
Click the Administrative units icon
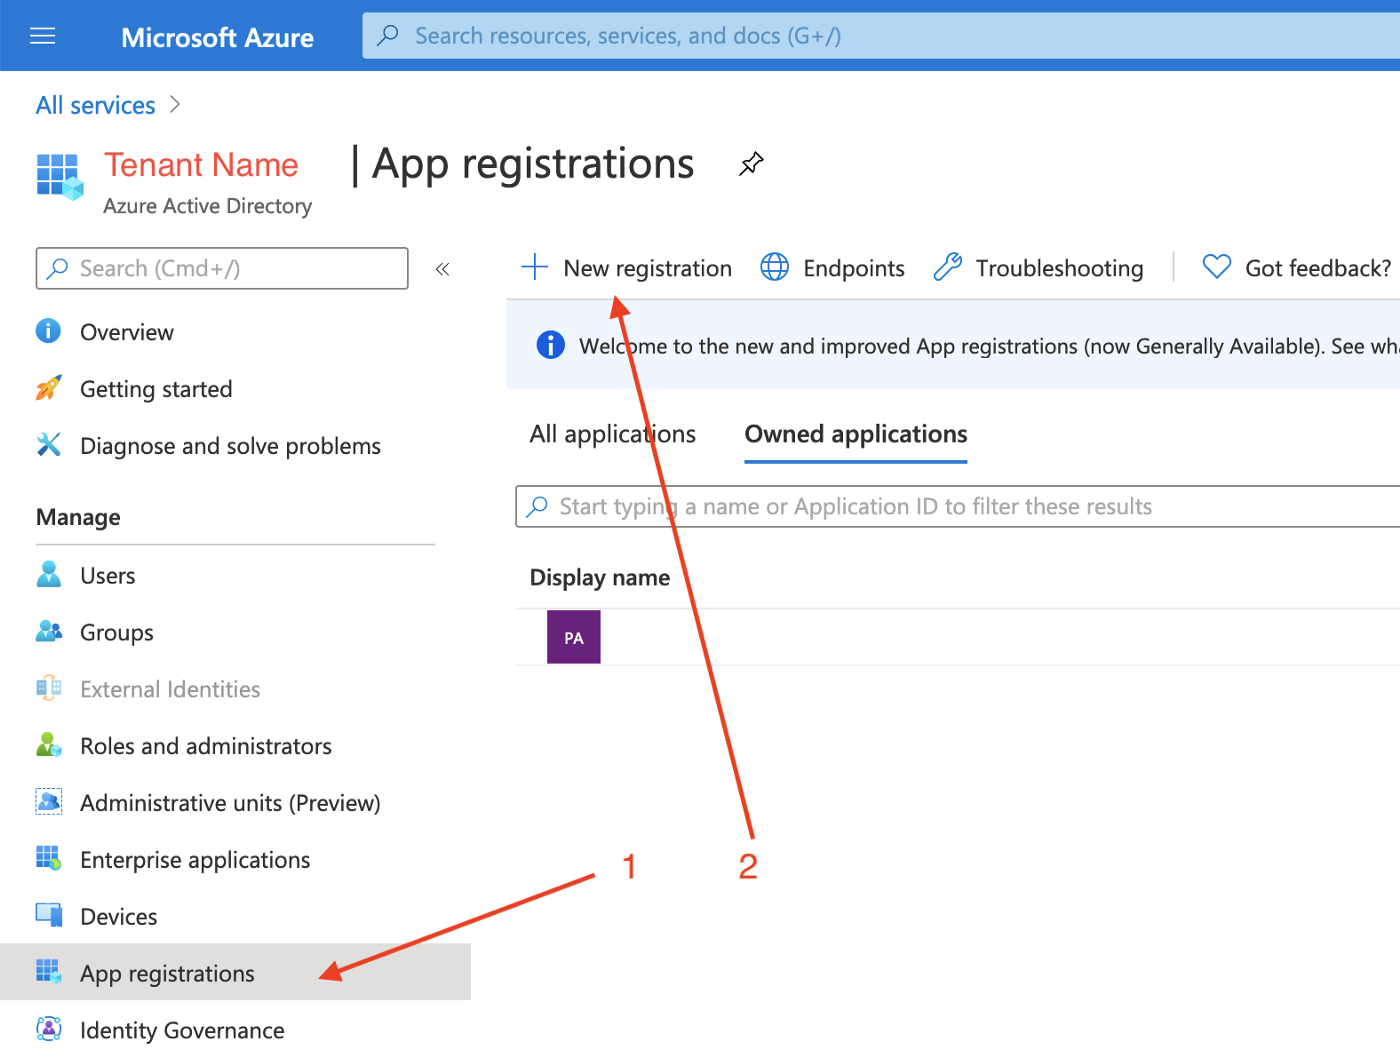coord(48,802)
